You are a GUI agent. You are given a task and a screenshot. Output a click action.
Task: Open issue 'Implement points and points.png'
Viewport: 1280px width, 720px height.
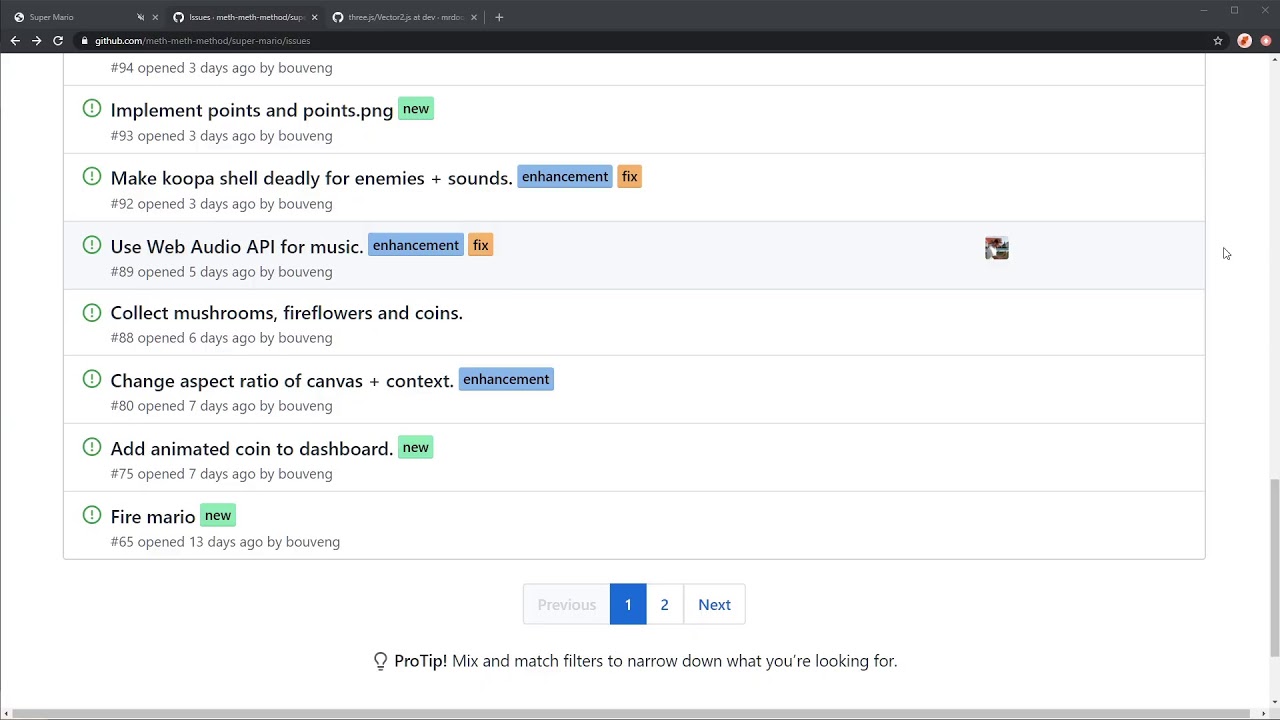pyautogui.click(x=252, y=110)
